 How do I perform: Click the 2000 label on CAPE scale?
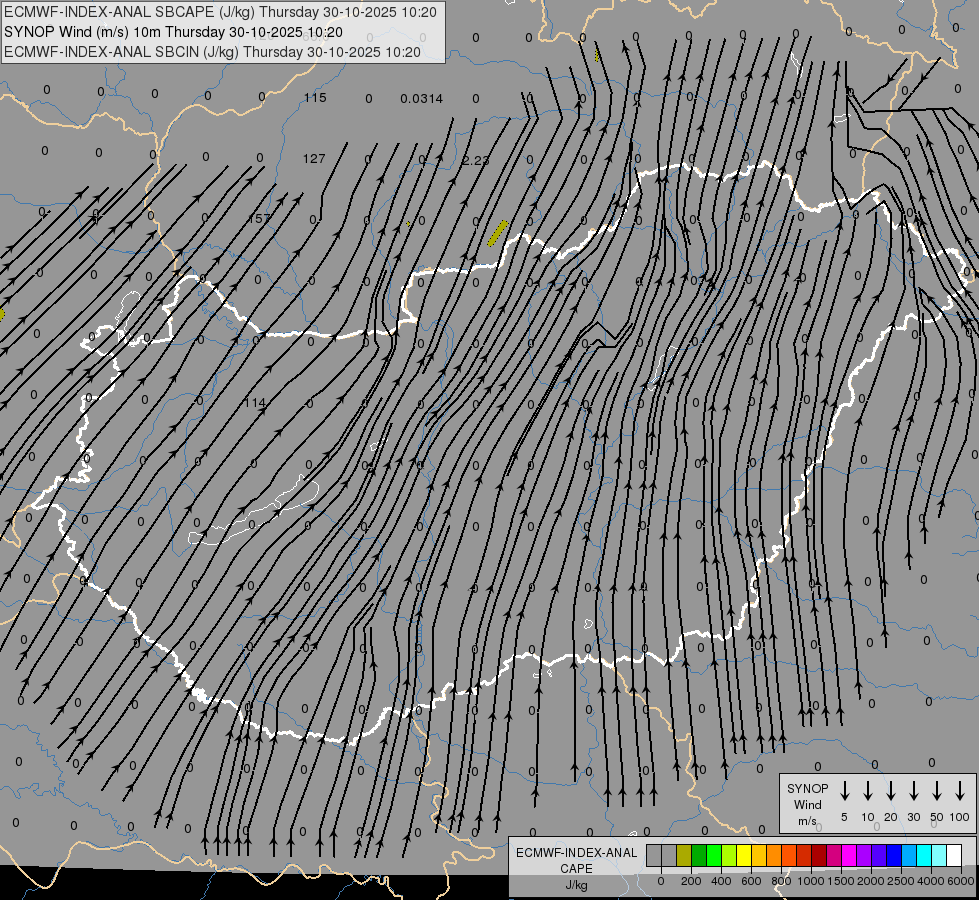click(871, 881)
